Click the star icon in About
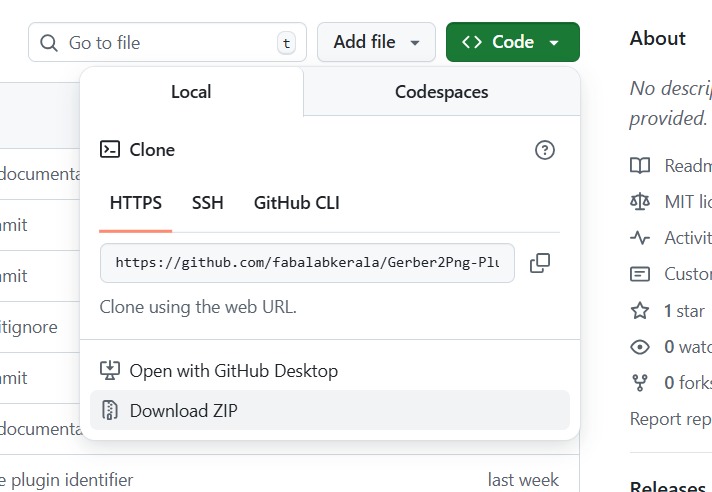Image resolution: width=712 pixels, height=492 pixels. [x=640, y=311]
